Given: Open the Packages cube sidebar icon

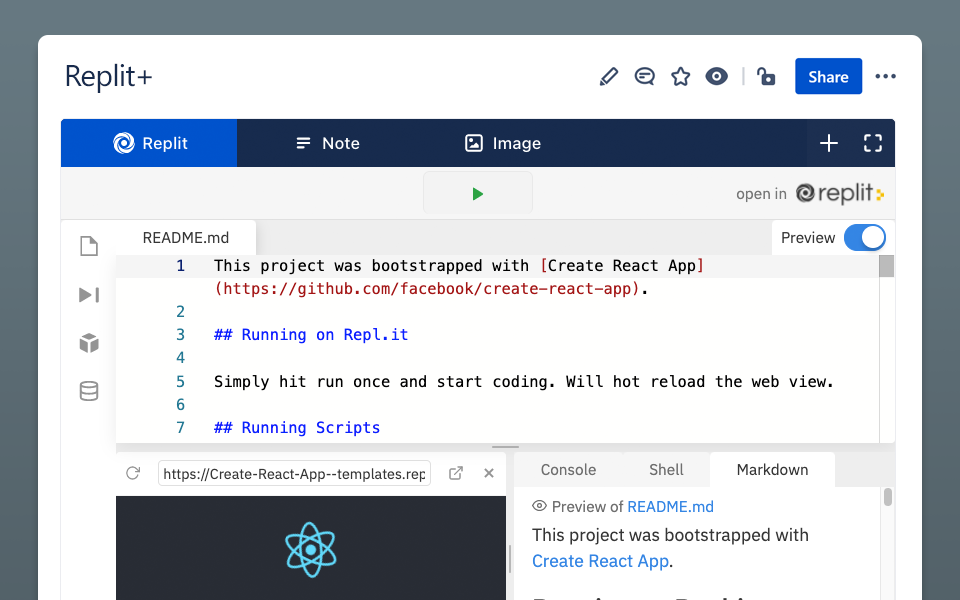Looking at the screenshot, I should pyautogui.click(x=89, y=343).
